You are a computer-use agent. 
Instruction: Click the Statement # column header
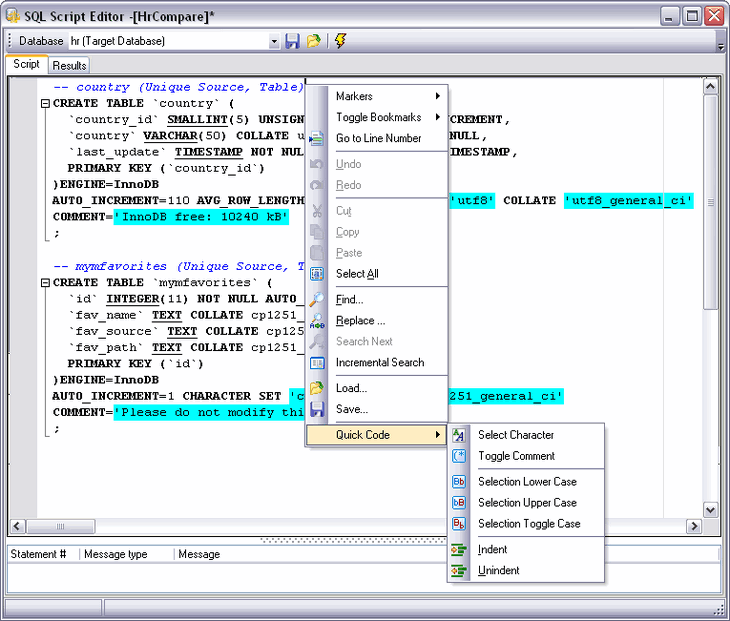click(x=44, y=554)
